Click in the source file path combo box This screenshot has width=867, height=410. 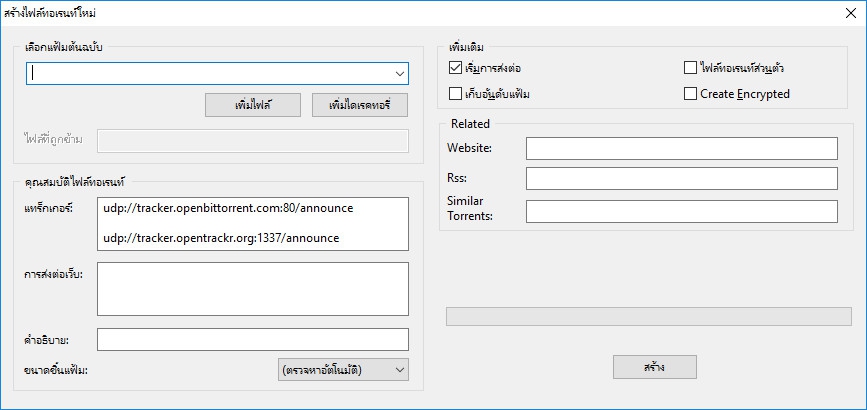[x=210, y=73]
